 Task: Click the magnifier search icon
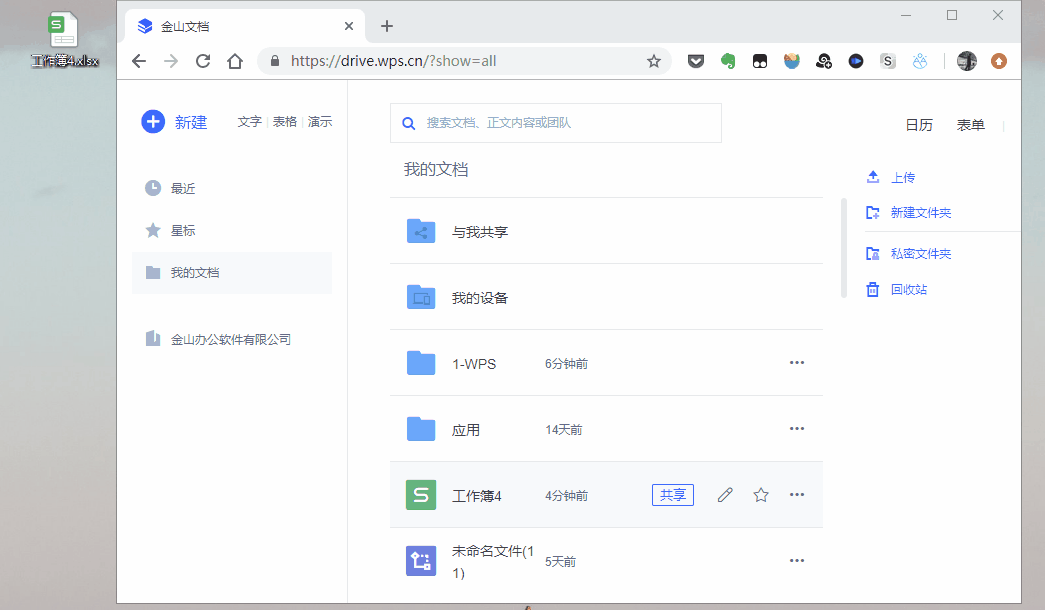(x=409, y=123)
